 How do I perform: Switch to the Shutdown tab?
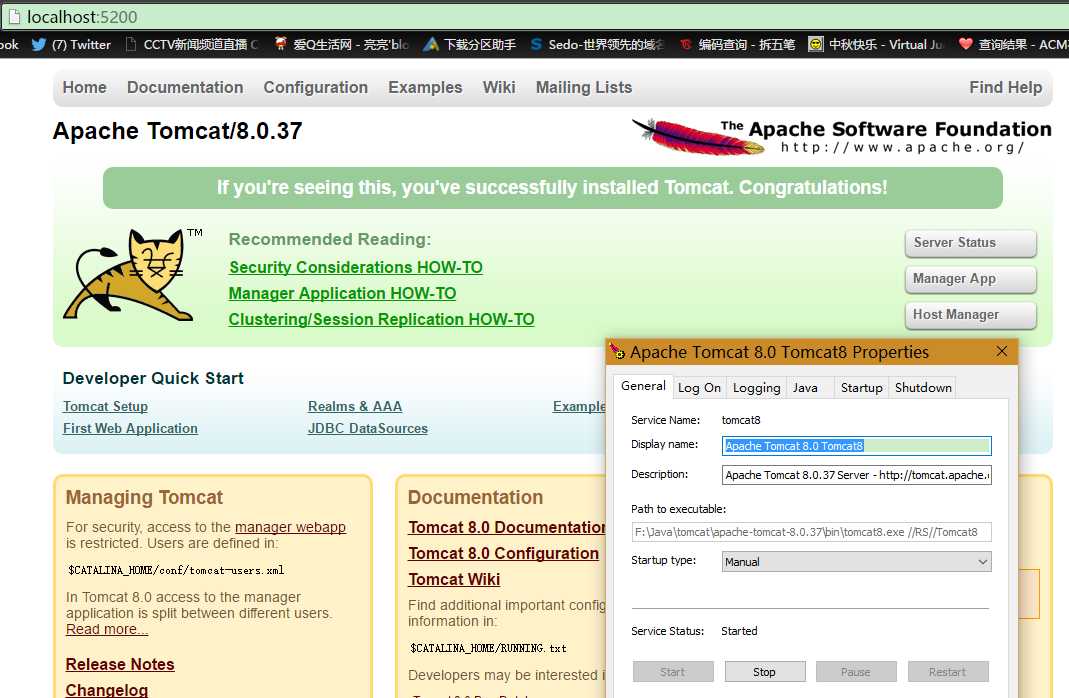[x=923, y=387]
